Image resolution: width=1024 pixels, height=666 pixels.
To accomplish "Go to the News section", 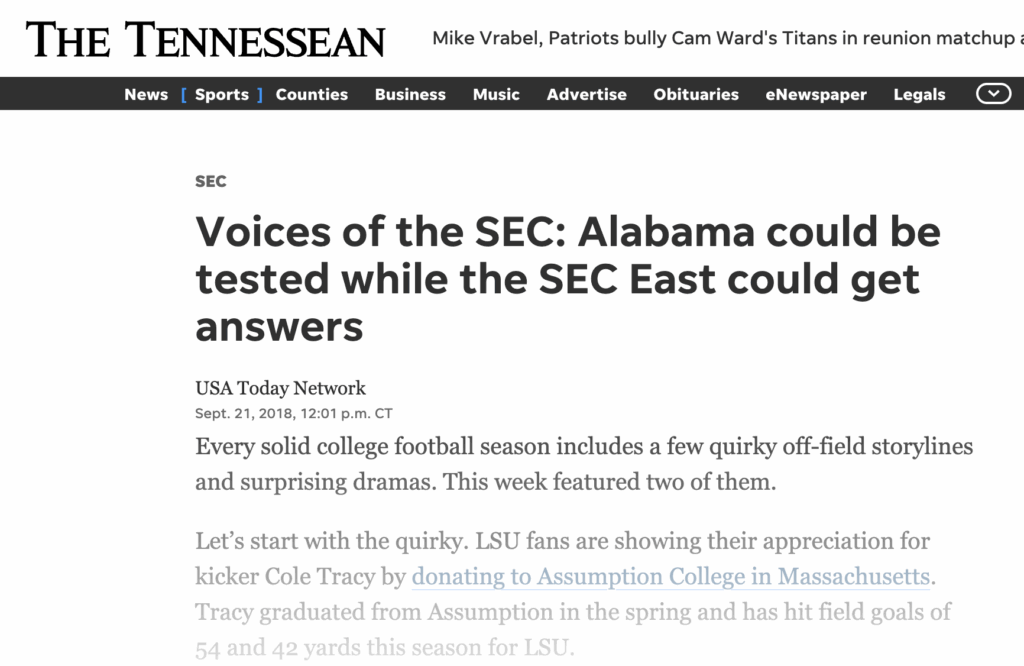I will pyautogui.click(x=146, y=95).
